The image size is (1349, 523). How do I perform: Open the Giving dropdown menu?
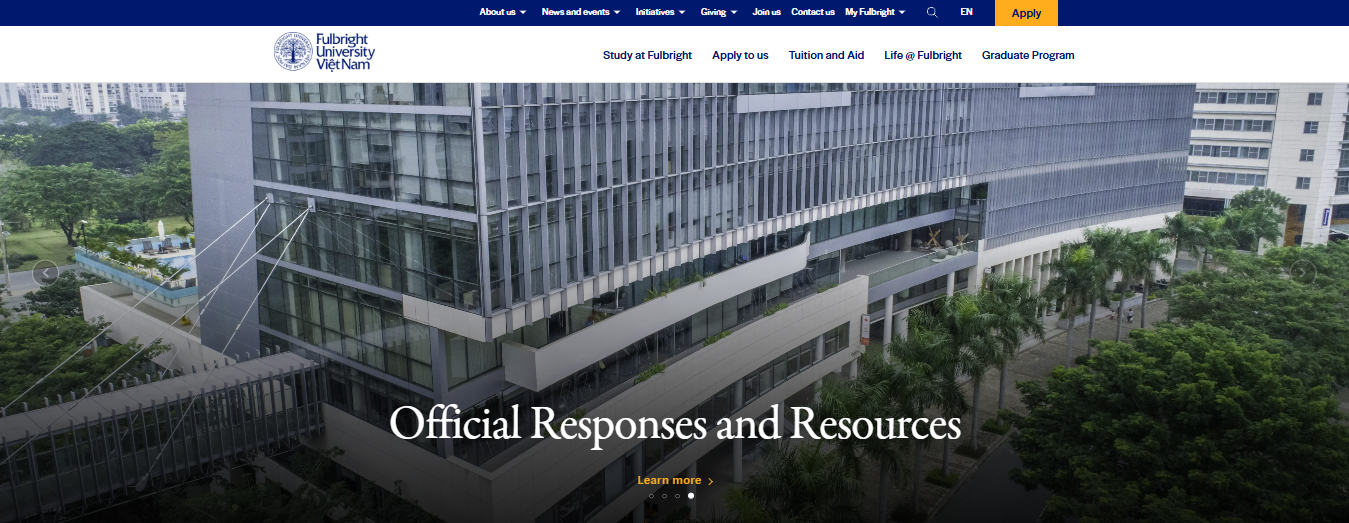[x=718, y=13]
